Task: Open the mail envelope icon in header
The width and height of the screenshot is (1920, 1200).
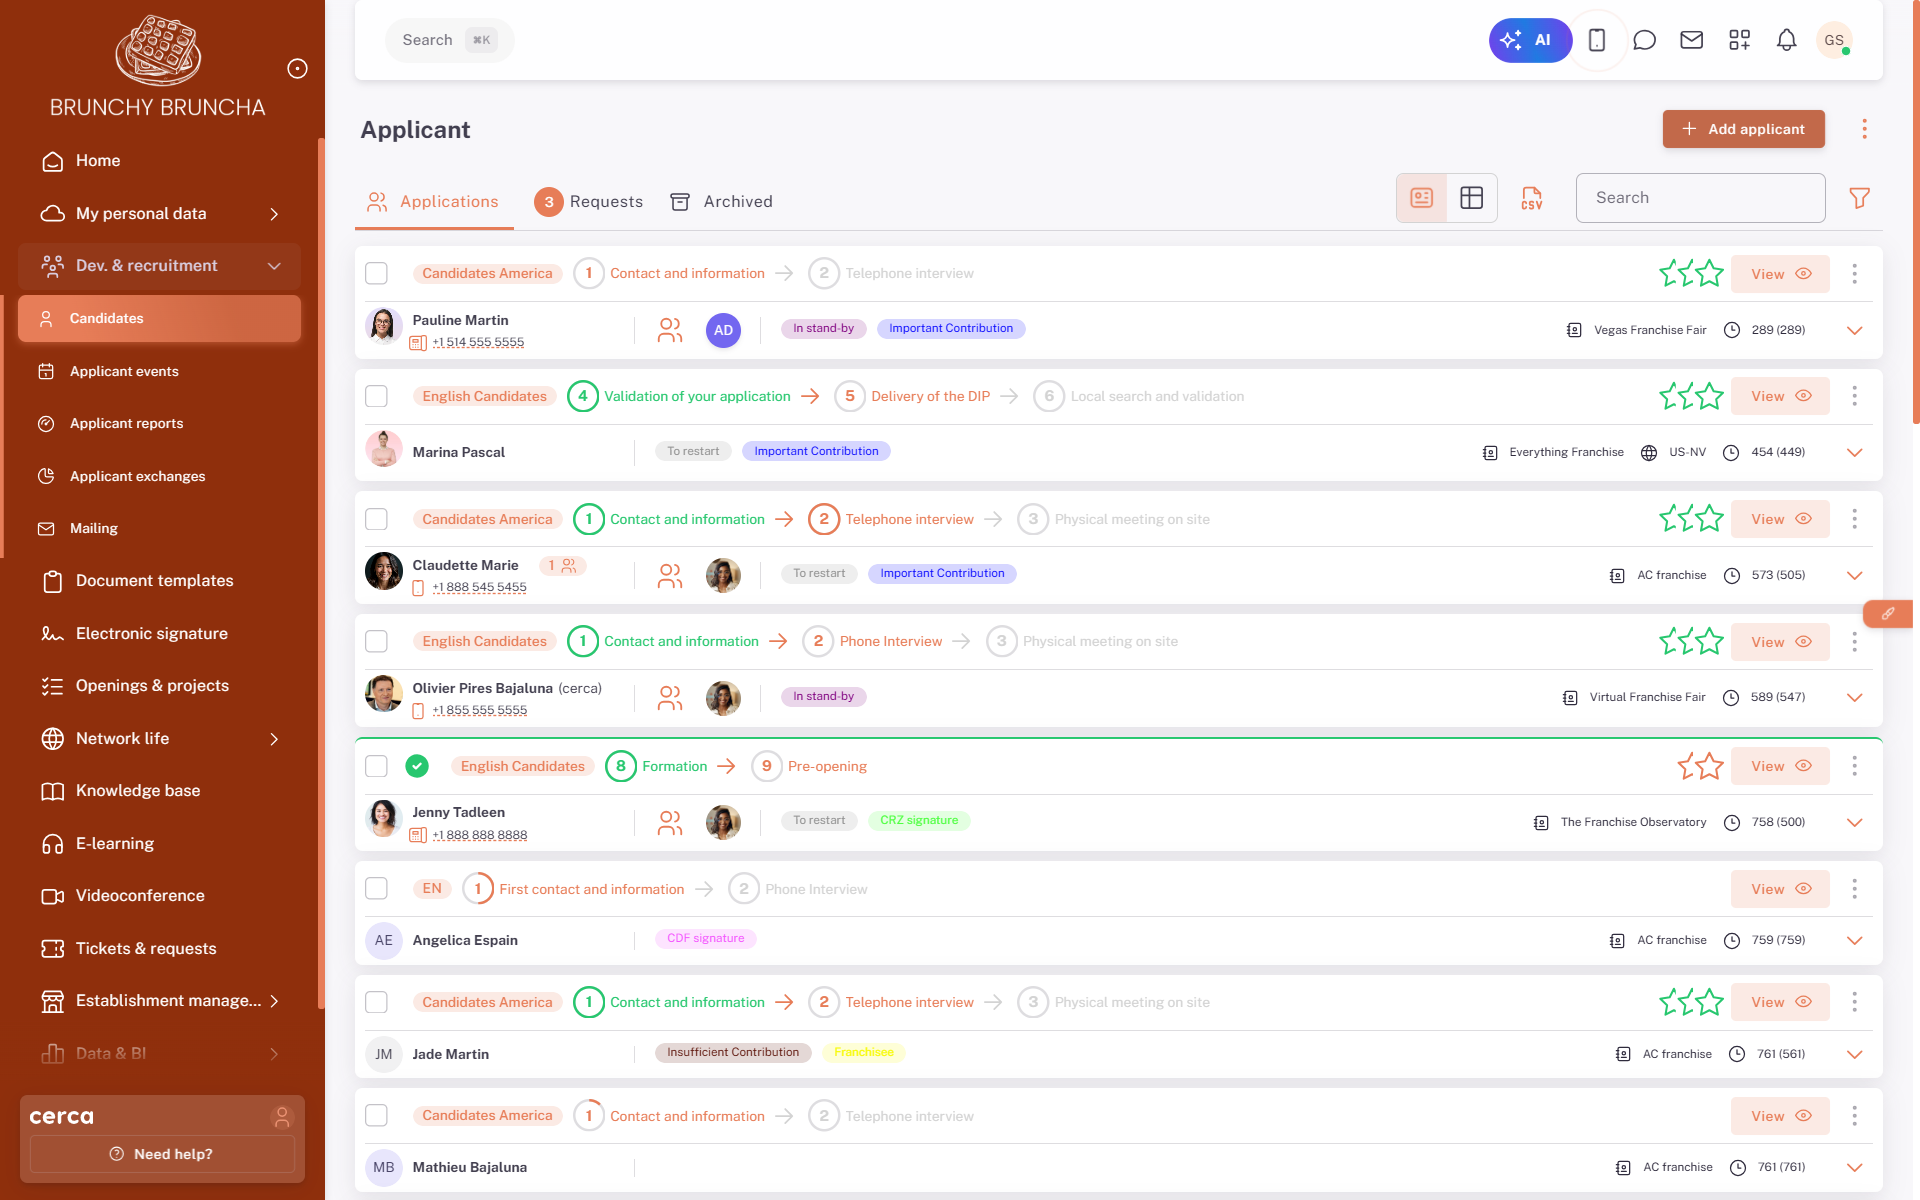Action: [x=1691, y=40]
